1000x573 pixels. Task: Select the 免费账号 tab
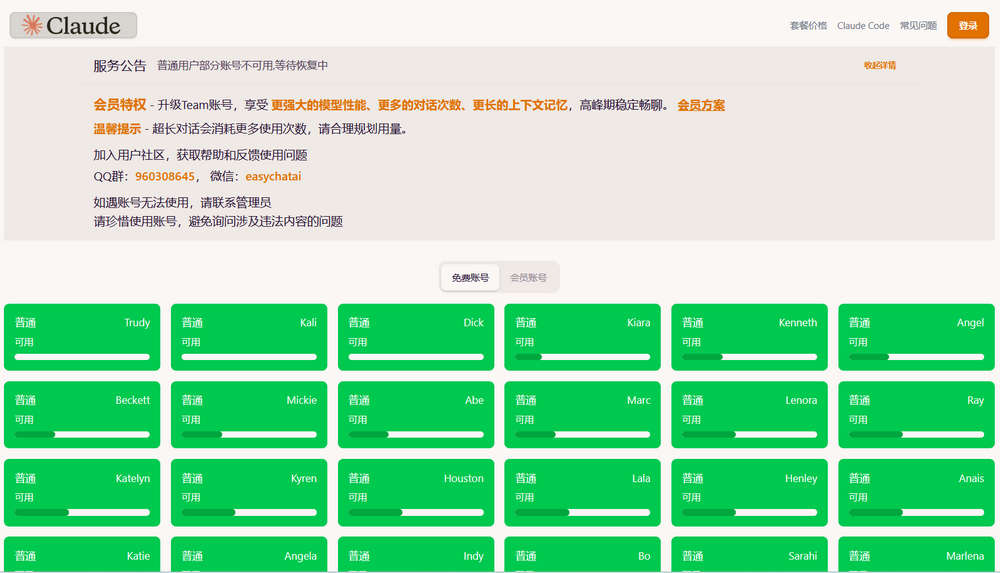[x=470, y=278]
